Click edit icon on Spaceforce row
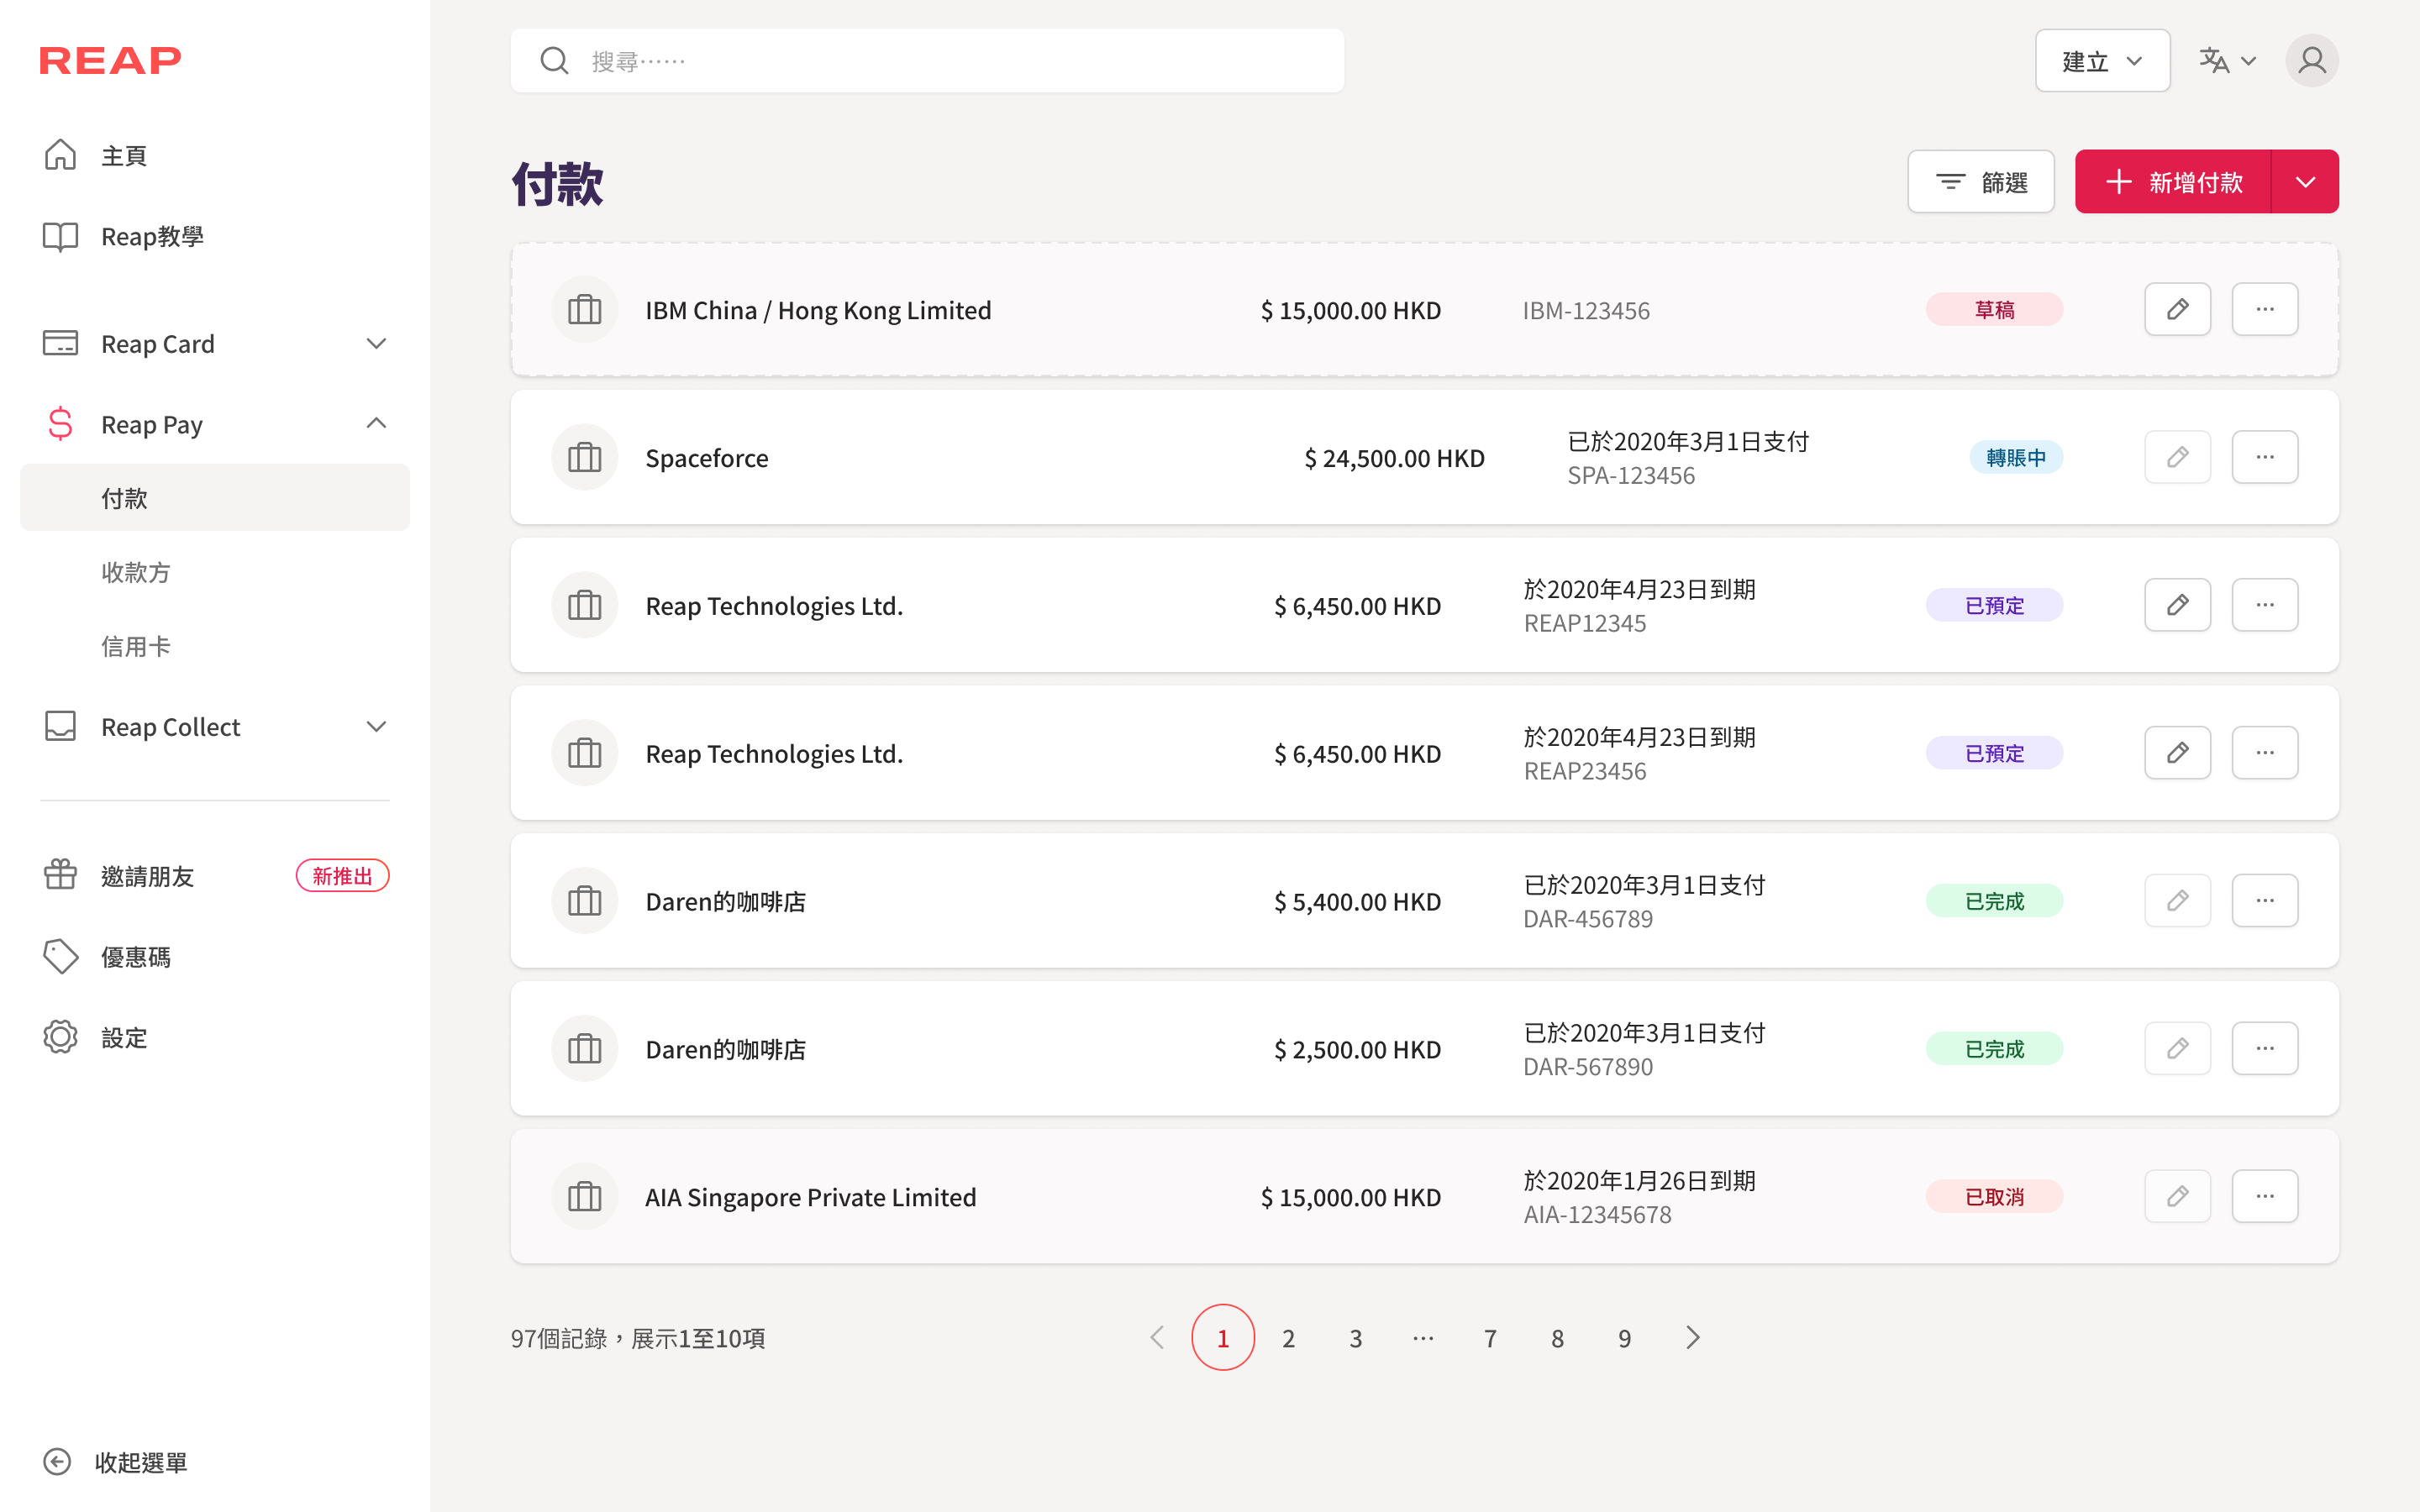The width and height of the screenshot is (2420, 1512). coord(2177,457)
